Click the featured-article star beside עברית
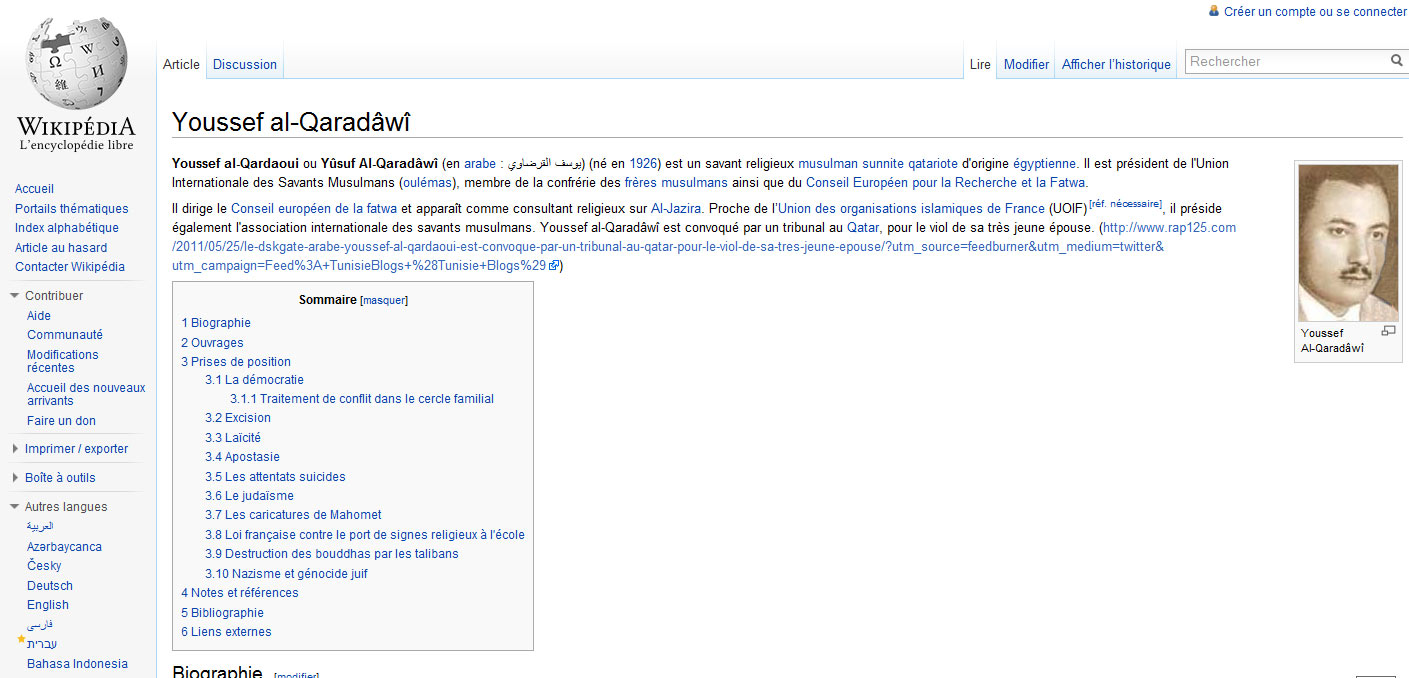This screenshot has height=678, width=1409. click(21, 639)
